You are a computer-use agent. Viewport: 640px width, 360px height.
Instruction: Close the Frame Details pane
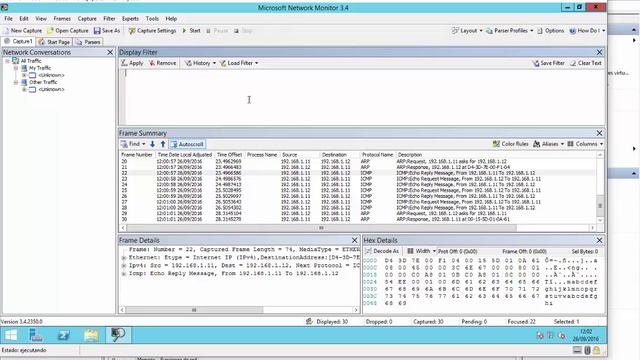(x=354, y=240)
